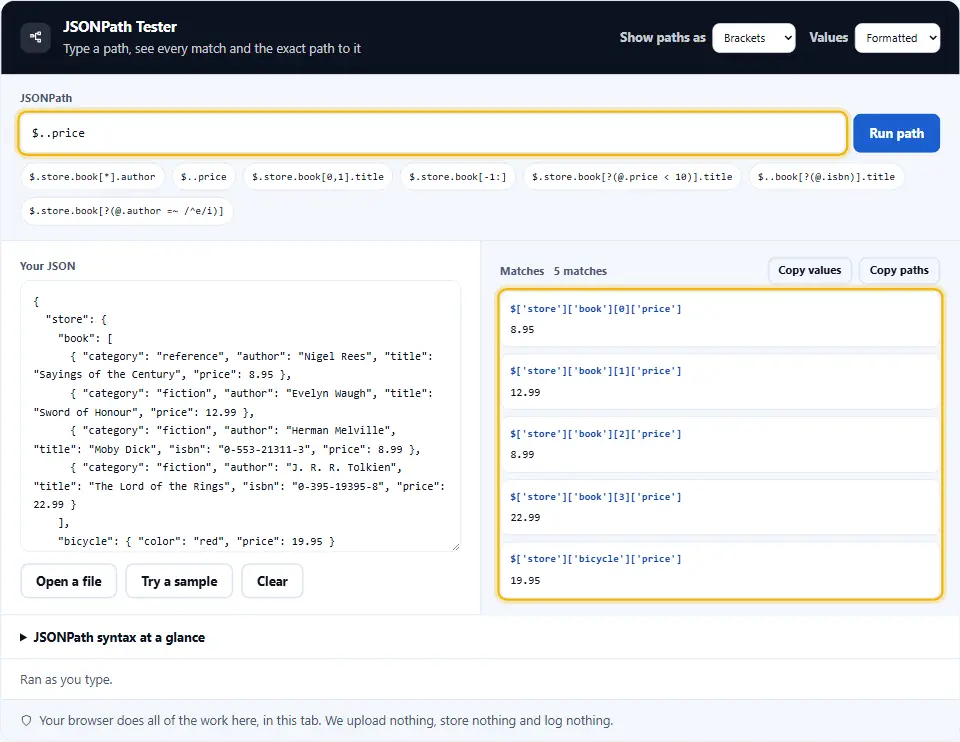960x742 pixels.
Task: Click the match path $['store']['bicycle']['price']
Action: tap(596, 559)
